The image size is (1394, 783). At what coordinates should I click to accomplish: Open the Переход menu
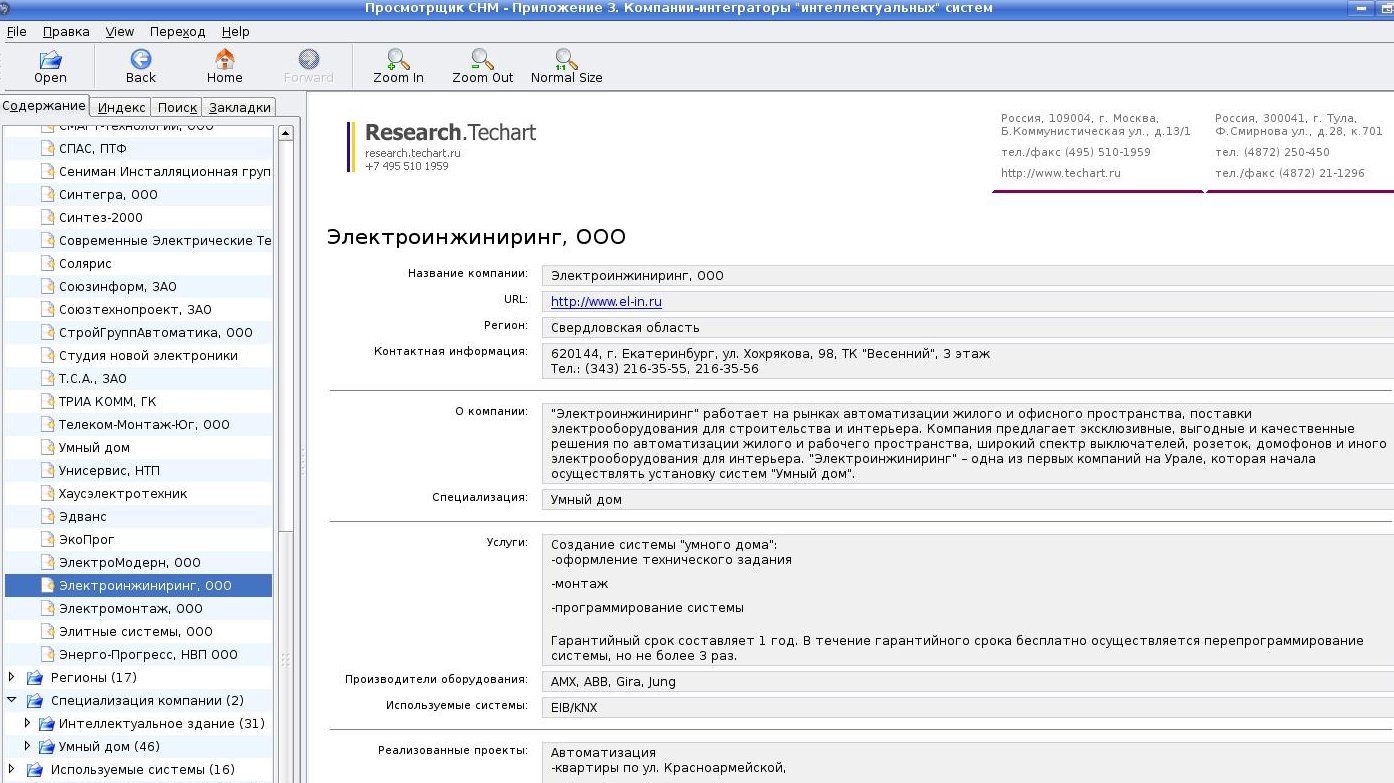tap(177, 32)
